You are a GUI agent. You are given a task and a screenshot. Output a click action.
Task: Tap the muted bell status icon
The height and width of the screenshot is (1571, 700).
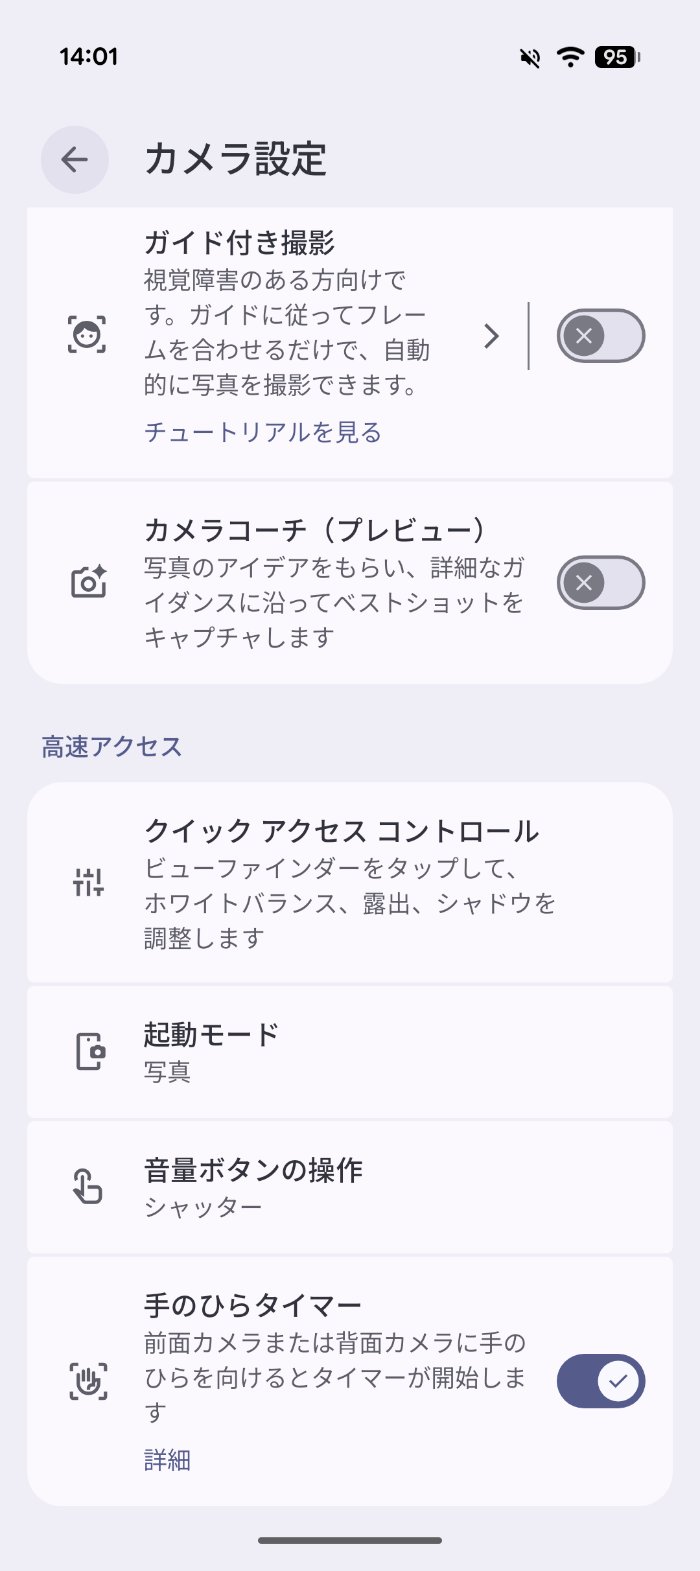[x=530, y=58]
